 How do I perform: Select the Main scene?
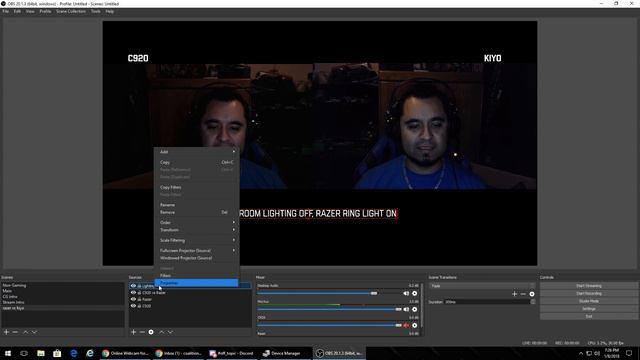click(x=62, y=291)
